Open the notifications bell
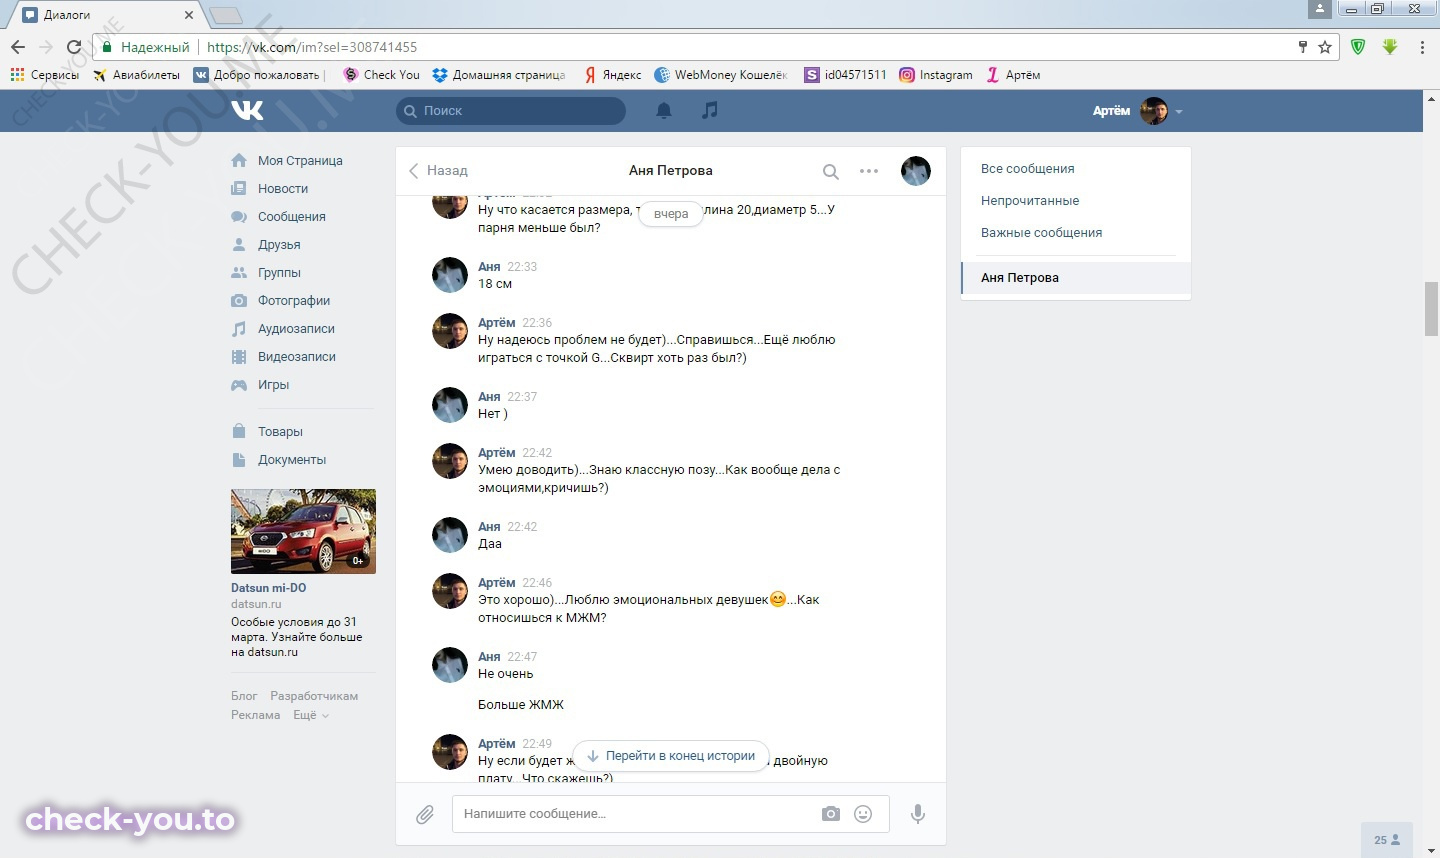Viewport: 1440px width, 858px height. click(x=664, y=110)
